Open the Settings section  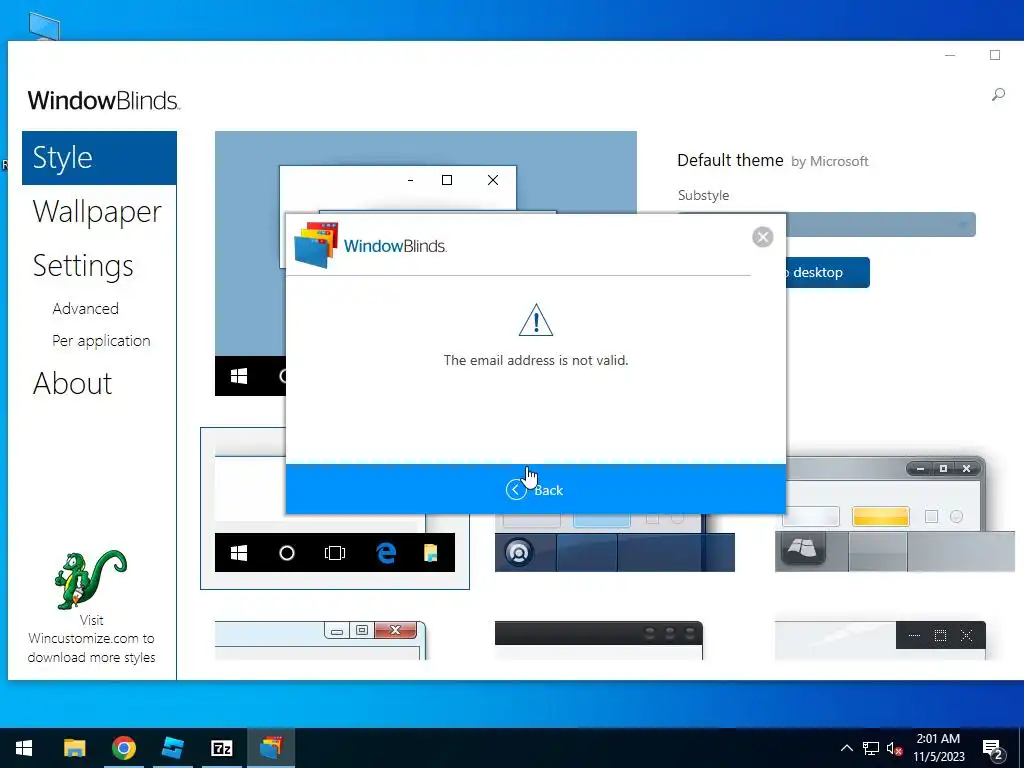point(83,266)
